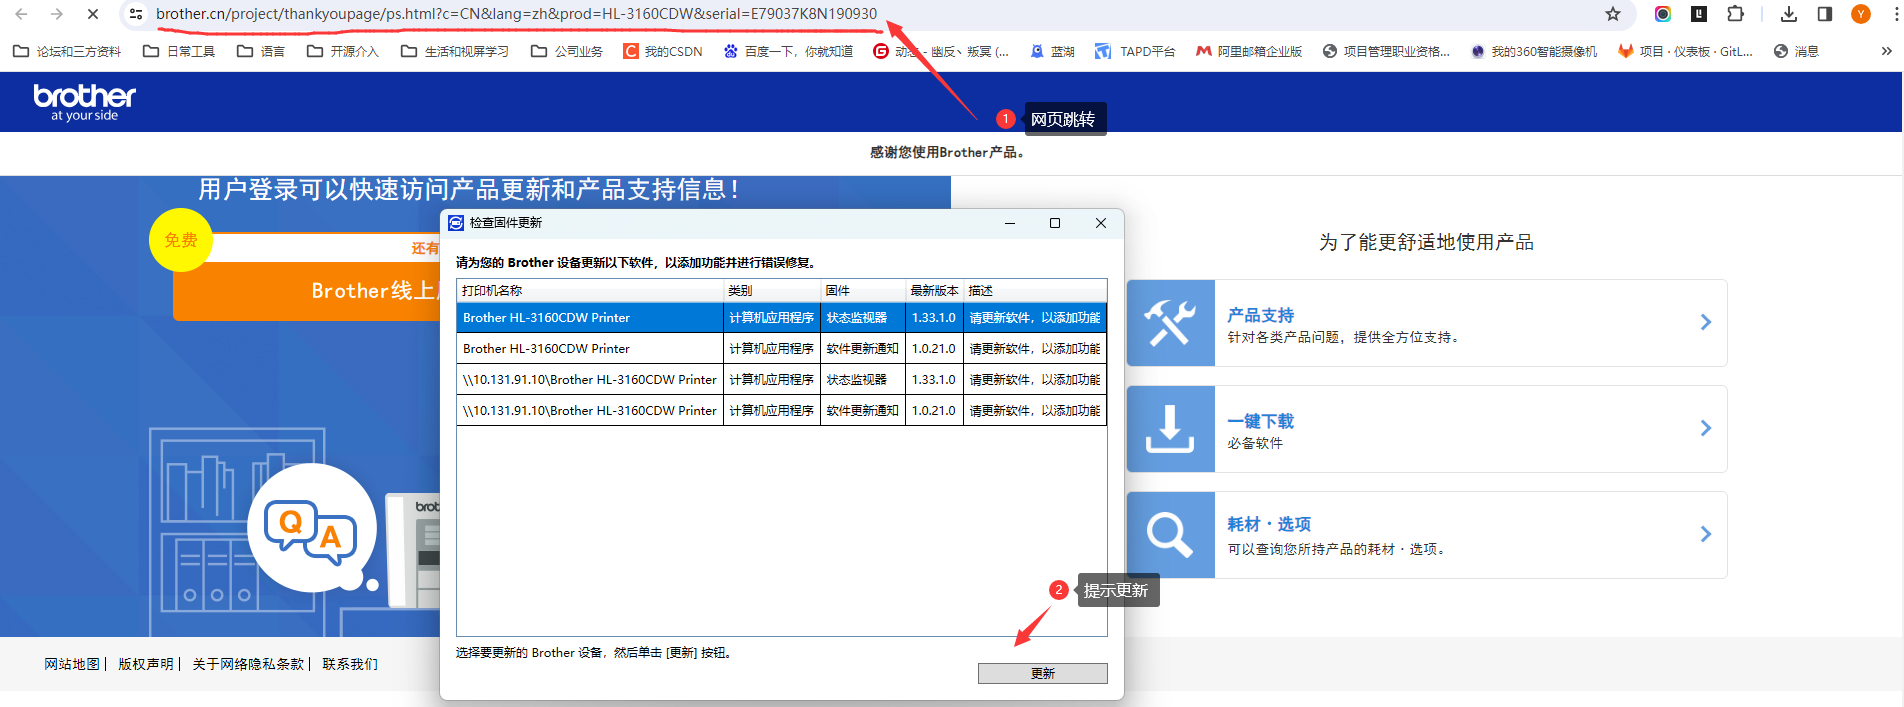Click chevron arrow on 耗材·选项 card
Viewport: 1904px width, 707px height.
point(1706,534)
